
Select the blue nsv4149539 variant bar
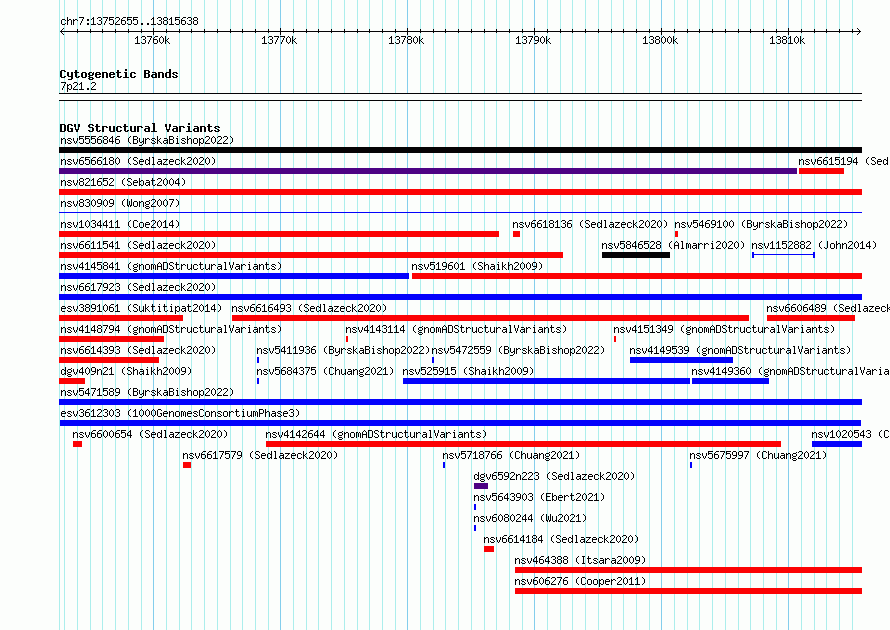click(x=681, y=360)
